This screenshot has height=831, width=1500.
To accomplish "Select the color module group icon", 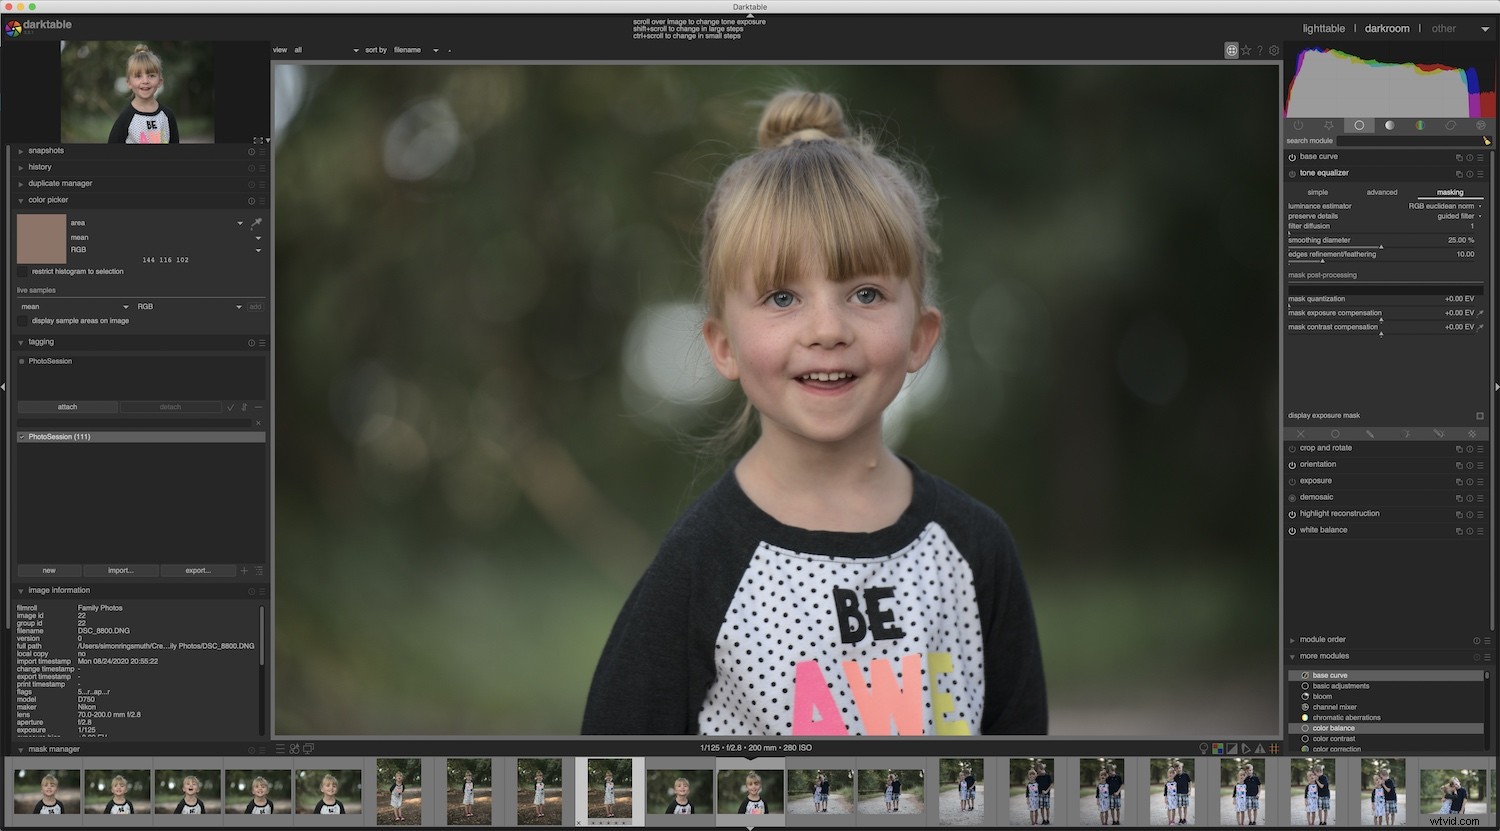I will click(1420, 125).
